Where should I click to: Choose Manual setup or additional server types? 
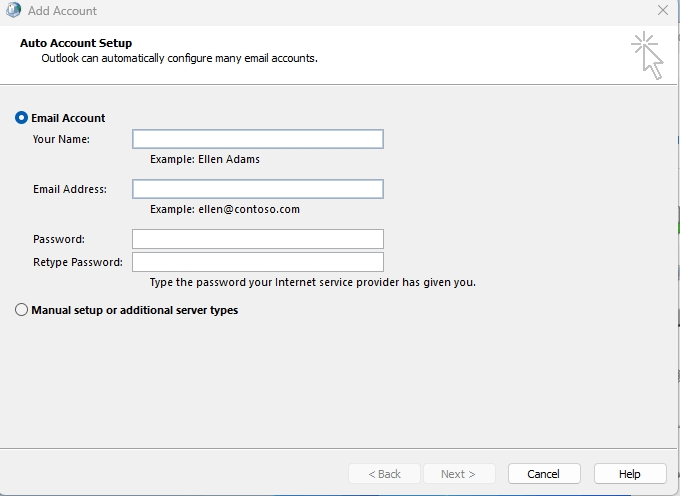coord(22,310)
